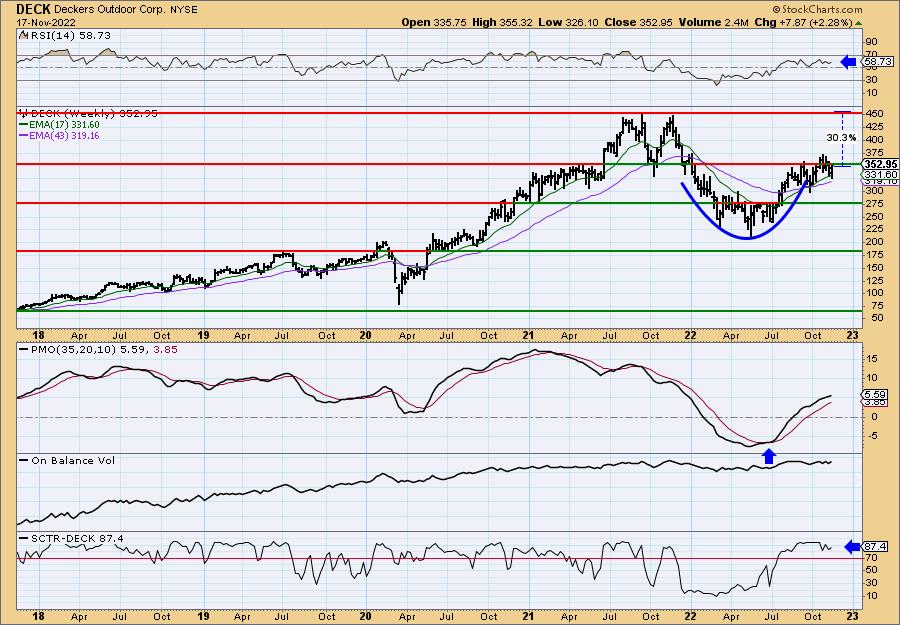Image resolution: width=900 pixels, height=625 pixels.
Task: Click the 352.95 price tag on right axis
Action: (879, 164)
